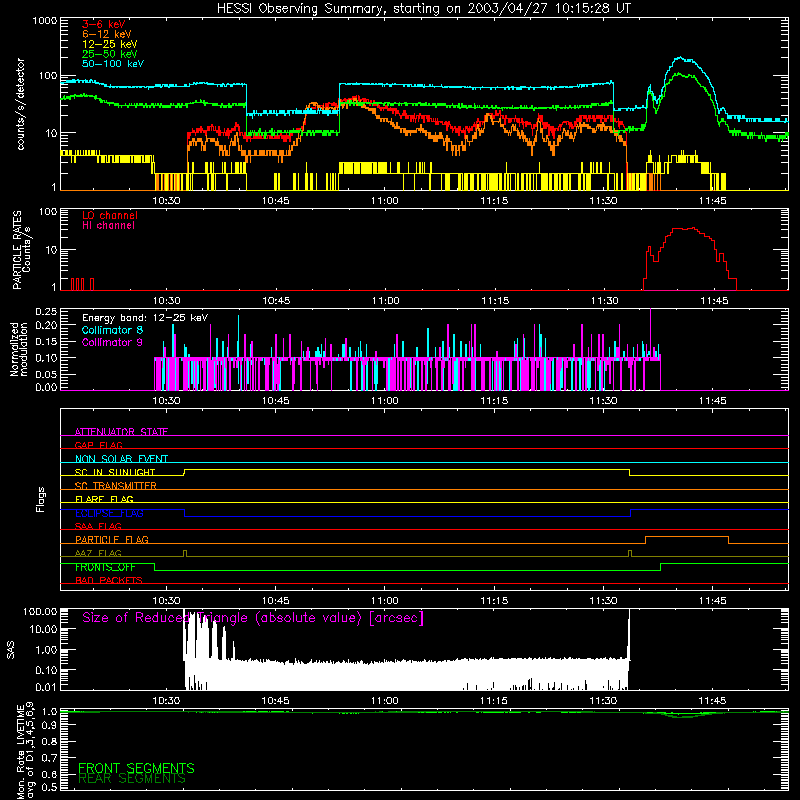Click the counts/s/detector axis label

(x=21, y=104)
